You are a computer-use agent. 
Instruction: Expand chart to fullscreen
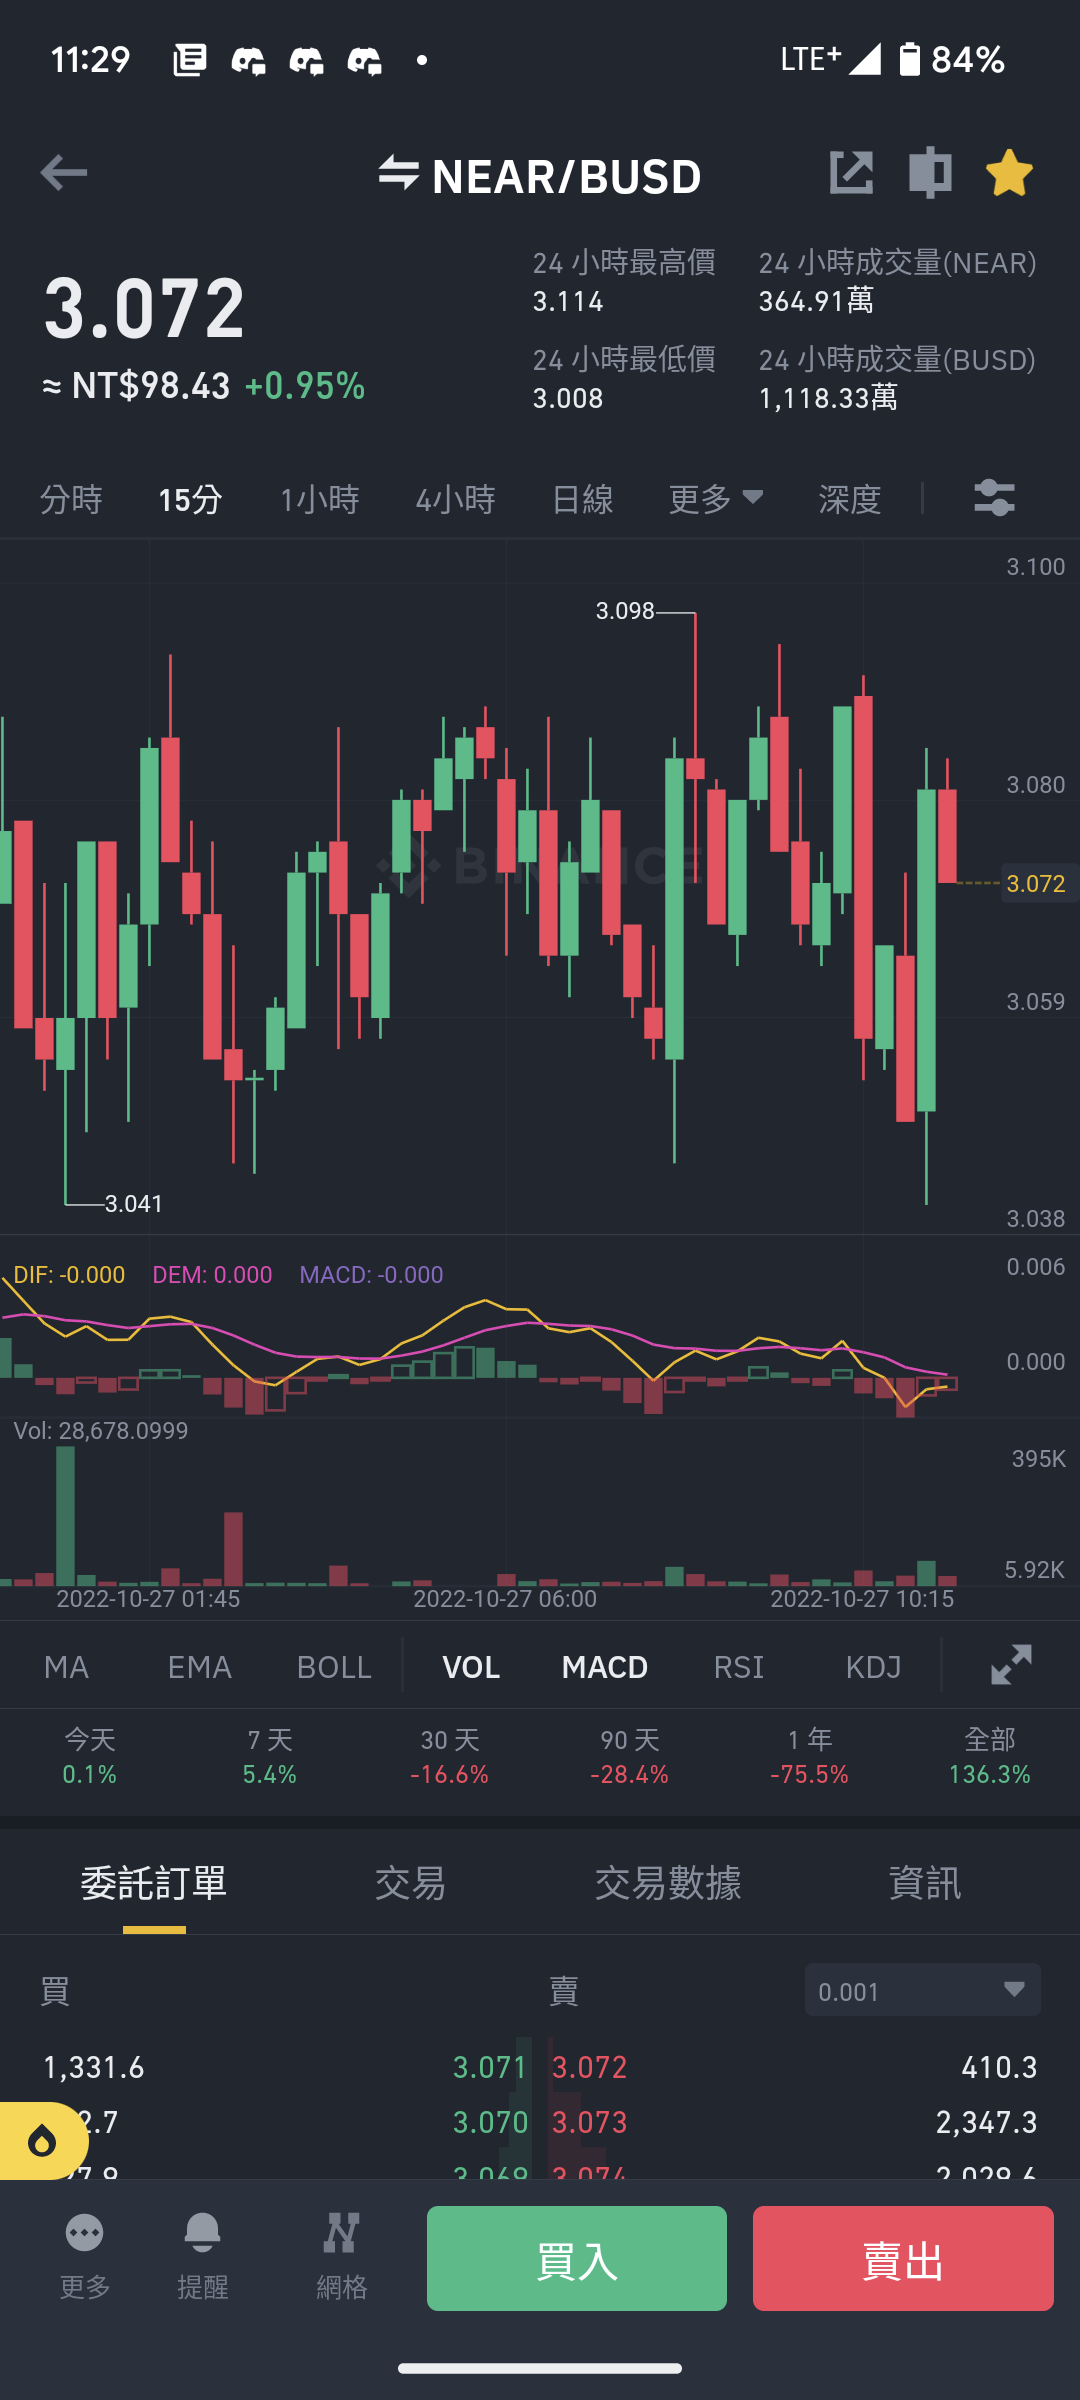pos(1011,1665)
